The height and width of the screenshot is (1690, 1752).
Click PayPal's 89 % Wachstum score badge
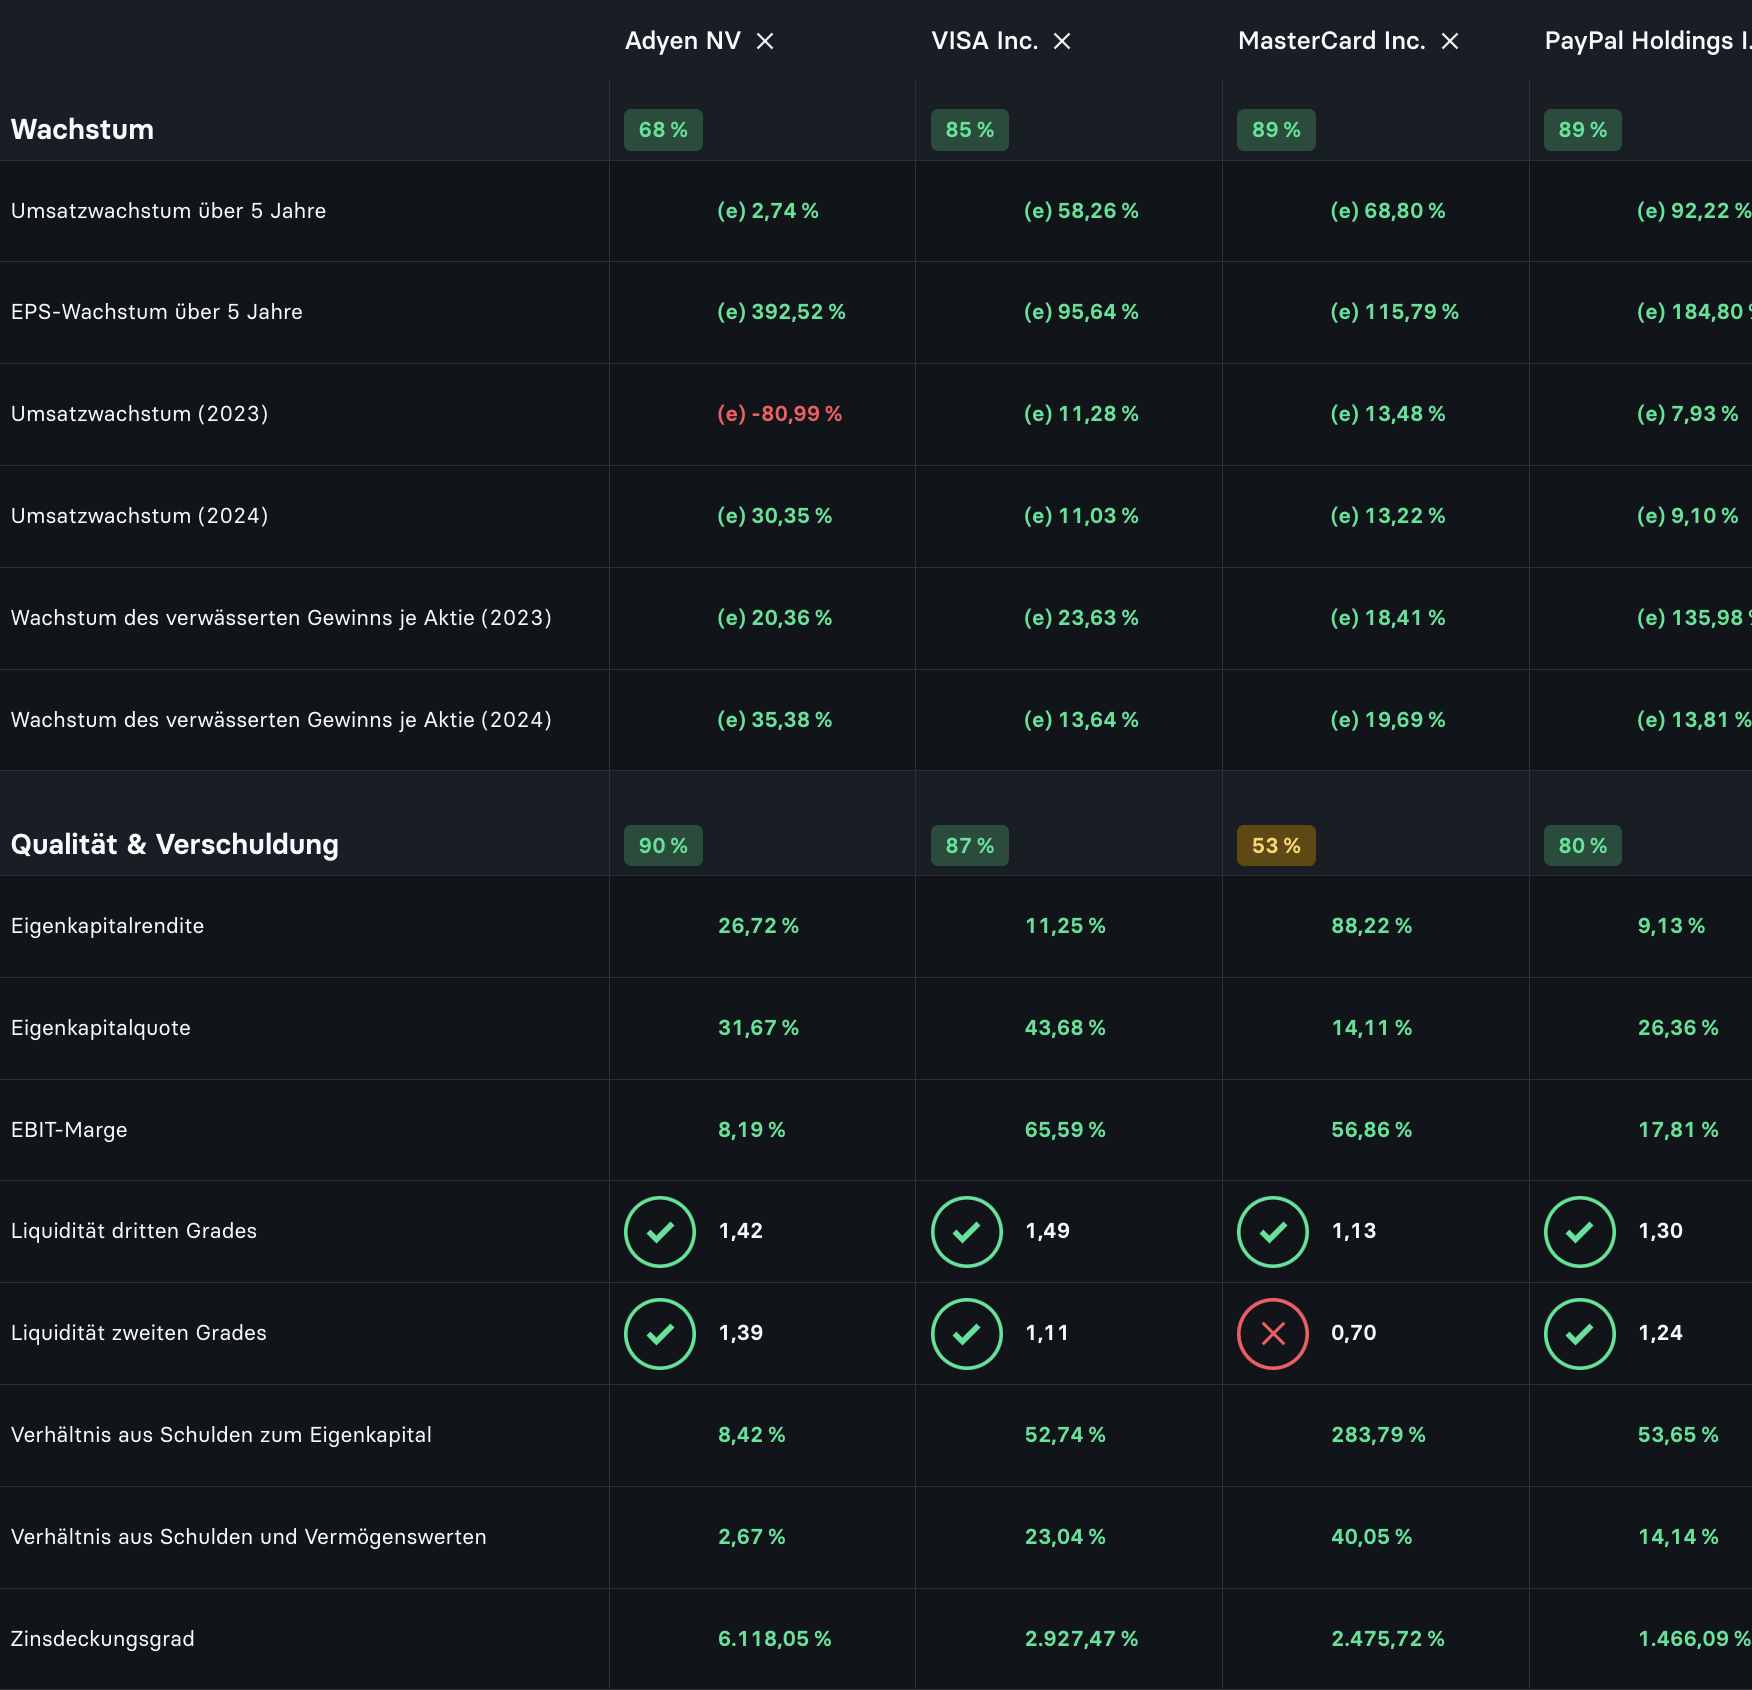point(1583,130)
